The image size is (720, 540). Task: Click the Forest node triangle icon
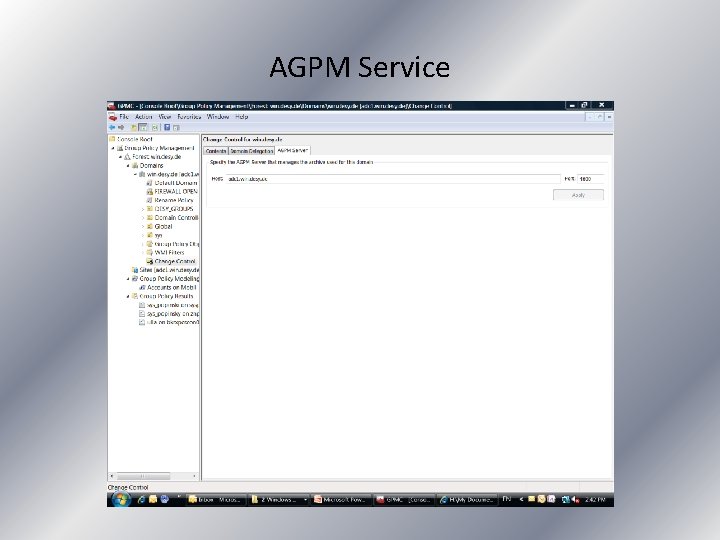click(x=127, y=157)
